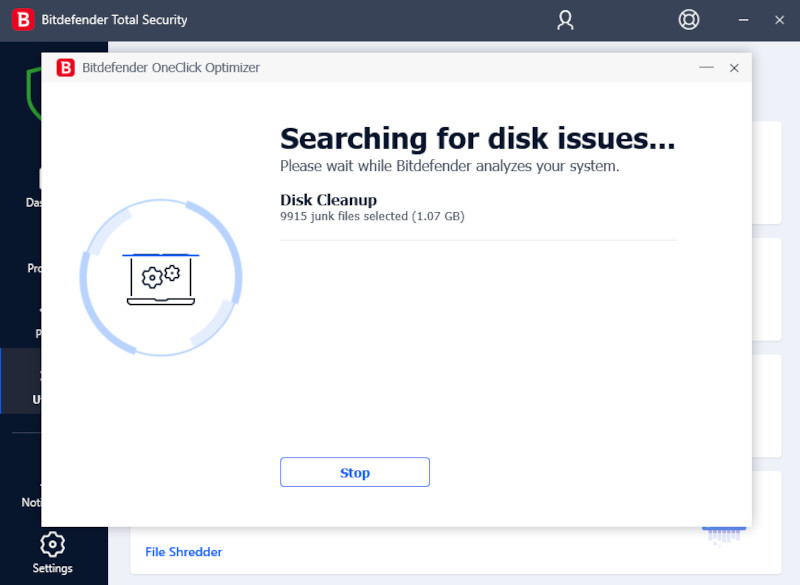
Task: Open Settings gear in sidebar
Action: 53,544
